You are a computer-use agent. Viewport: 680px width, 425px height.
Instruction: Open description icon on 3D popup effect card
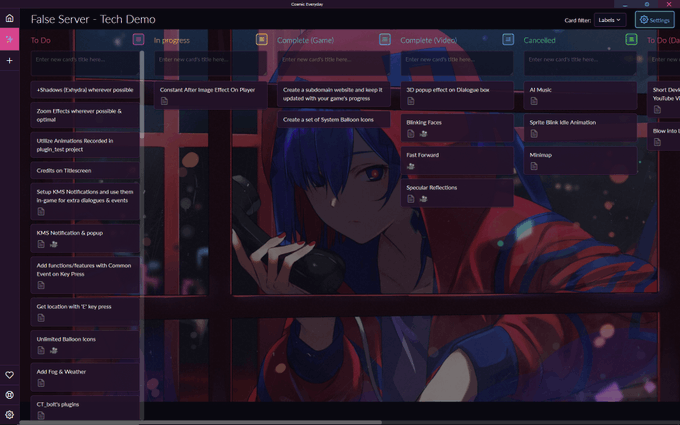click(411, 101)
